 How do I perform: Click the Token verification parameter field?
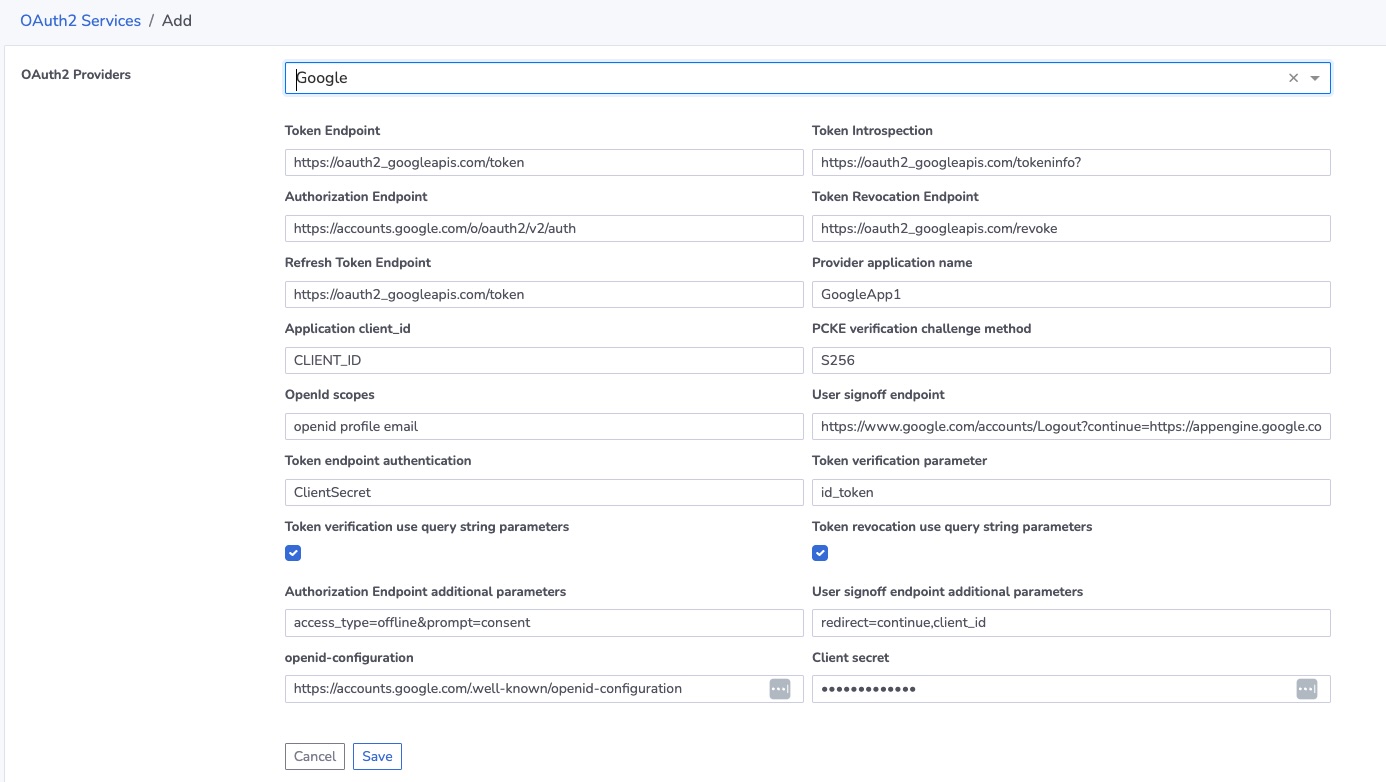(1071, 492)
